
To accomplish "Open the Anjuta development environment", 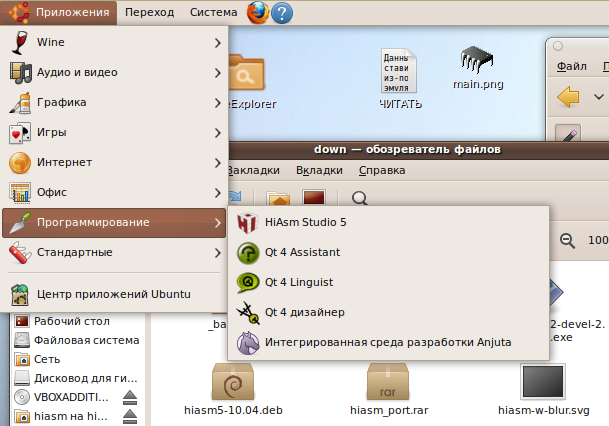I will [388, 342].
